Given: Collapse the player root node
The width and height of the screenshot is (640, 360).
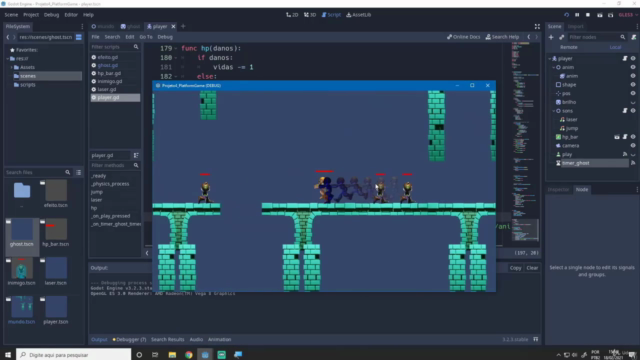Looking at the screenshot, I should (x=550, y=58).
